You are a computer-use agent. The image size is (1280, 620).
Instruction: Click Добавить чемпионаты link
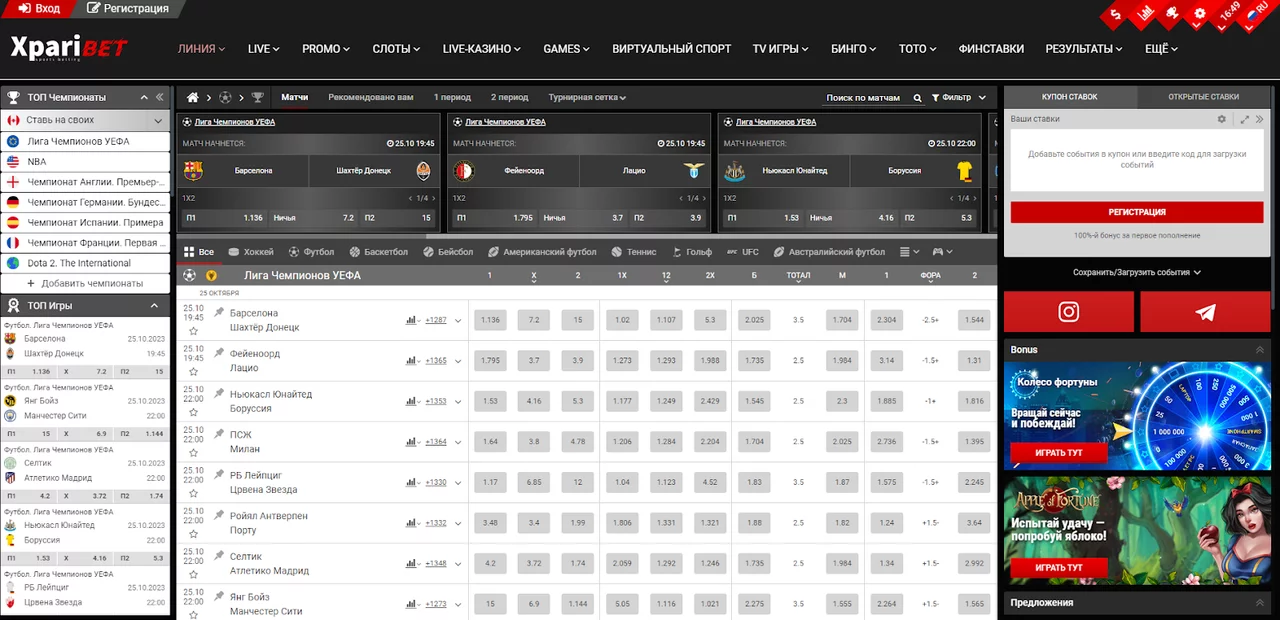coord(85,283)
